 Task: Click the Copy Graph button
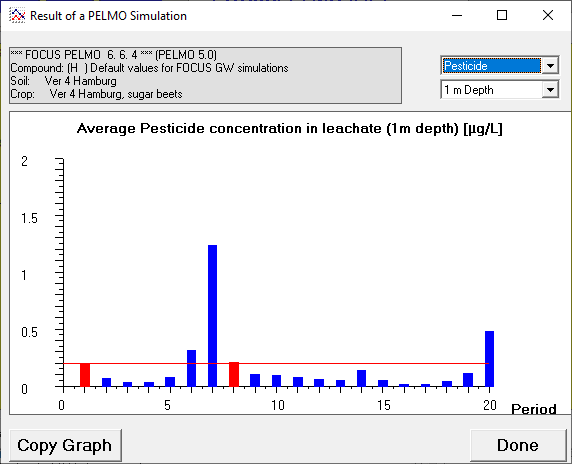(66, 445)
